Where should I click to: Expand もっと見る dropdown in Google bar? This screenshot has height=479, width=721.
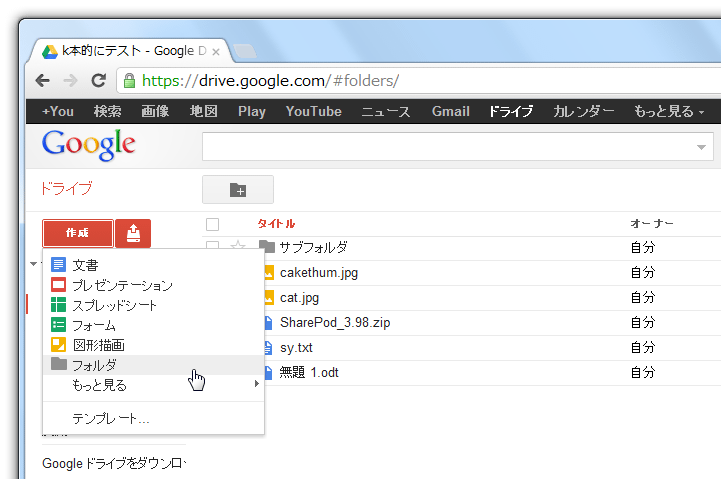669,111
